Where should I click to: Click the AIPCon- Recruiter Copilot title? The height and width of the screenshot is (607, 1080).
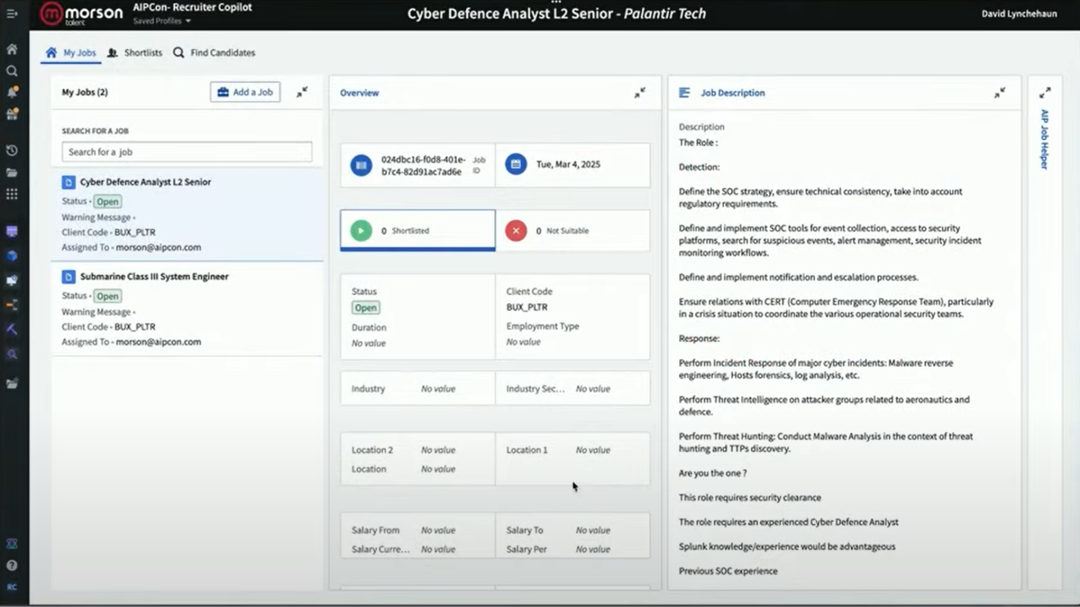[192, 7]
